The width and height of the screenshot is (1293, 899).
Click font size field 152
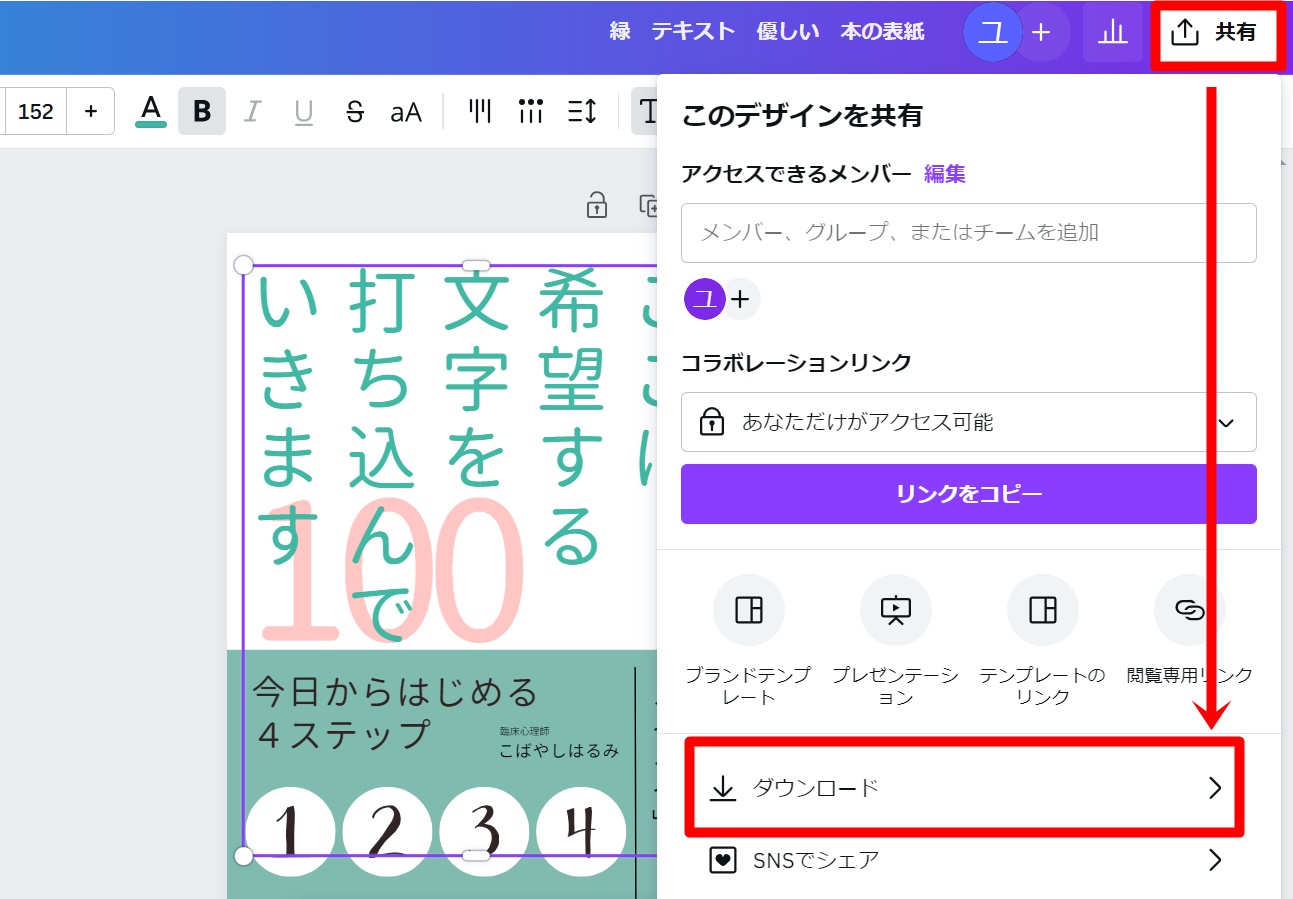pyautogui.click(x=36, y=111)
